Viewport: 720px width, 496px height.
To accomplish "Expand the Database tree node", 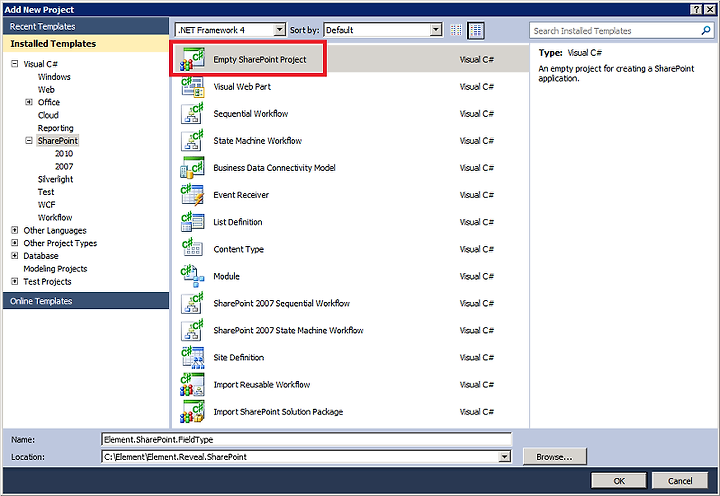I will [x=15, y=256].
